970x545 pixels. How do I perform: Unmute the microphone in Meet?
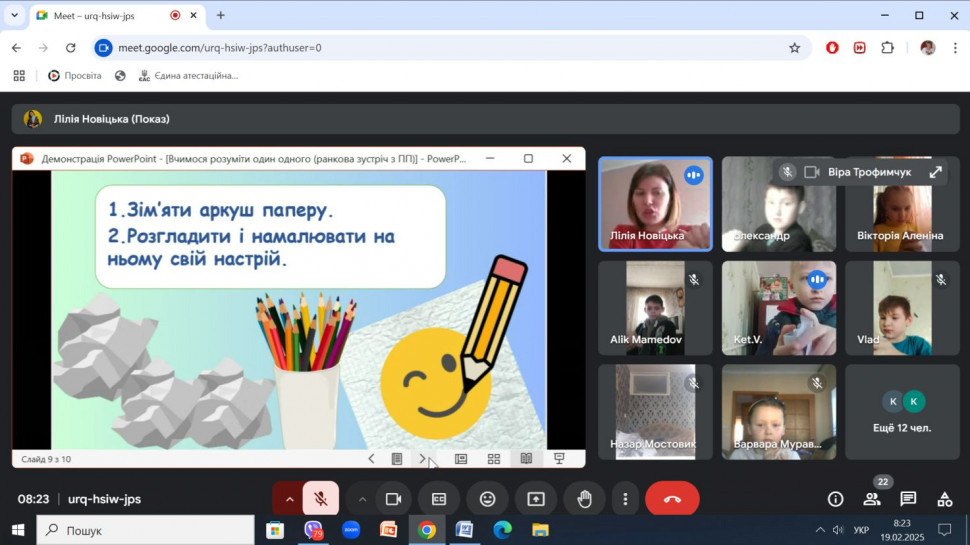321,499
